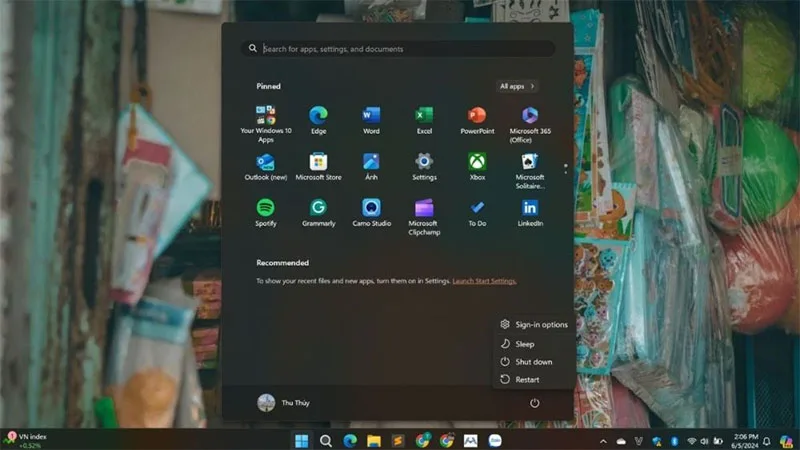Select Shut down from power menu
The width and height of the screenshot is (800, 450).
click(x=532, y=362)
